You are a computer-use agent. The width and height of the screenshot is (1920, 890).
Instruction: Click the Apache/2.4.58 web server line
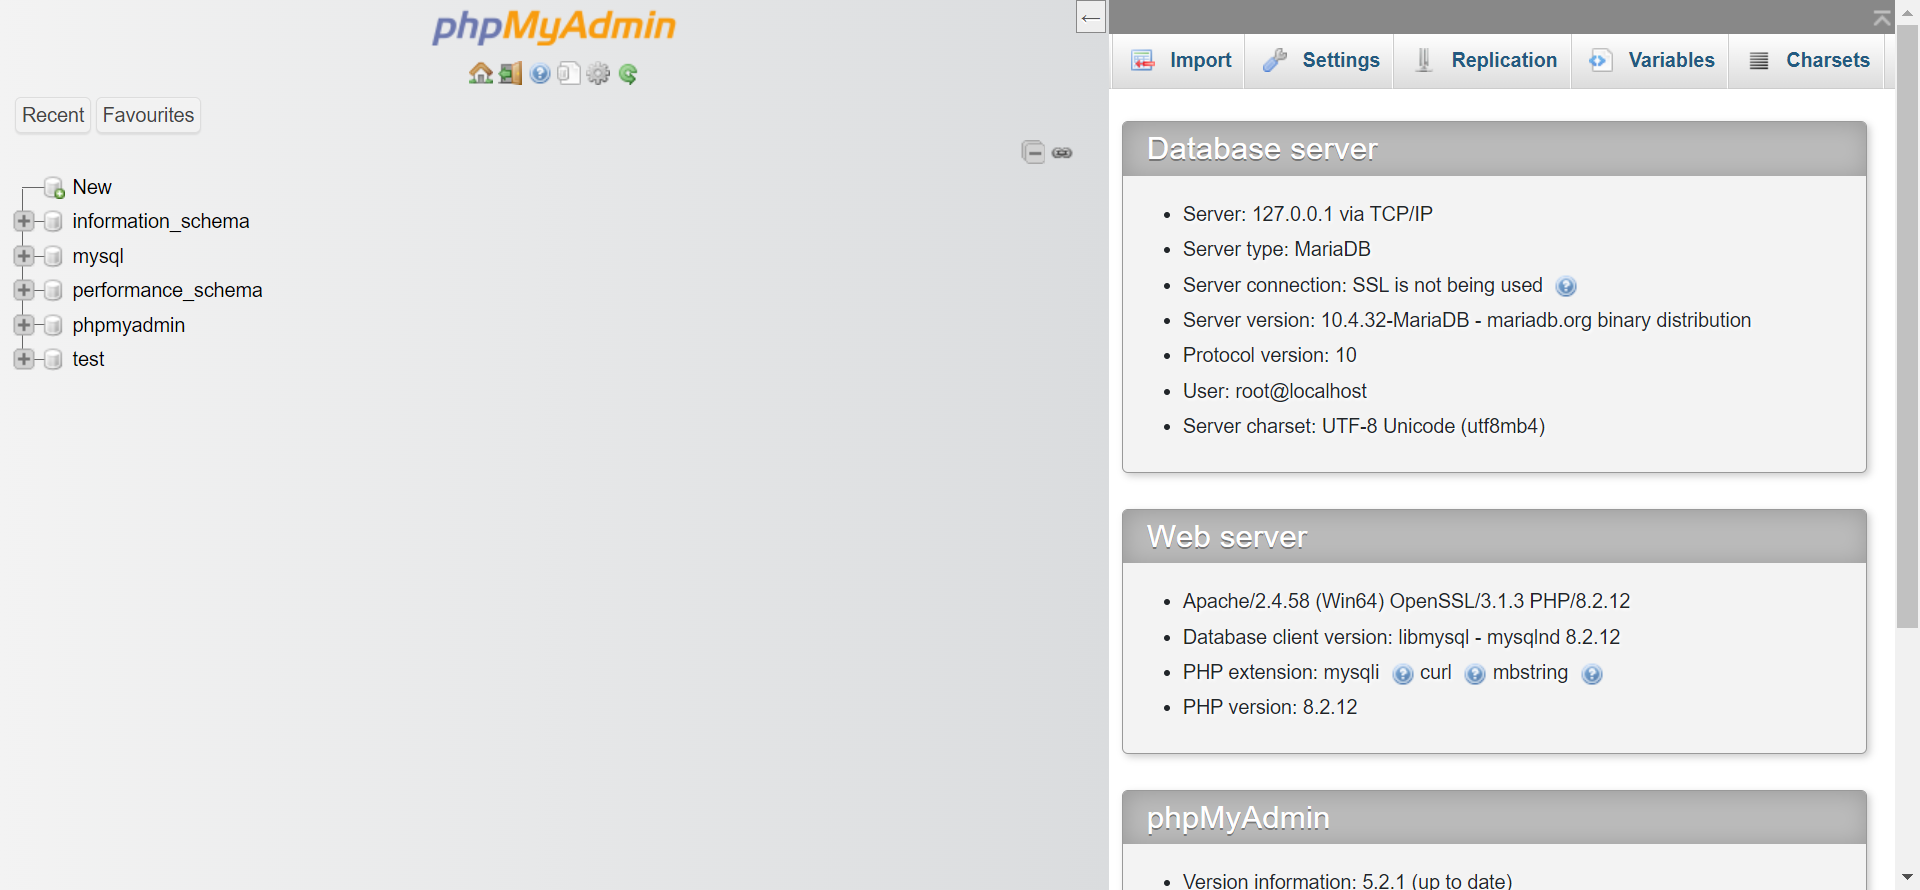tap(1406, 601)
